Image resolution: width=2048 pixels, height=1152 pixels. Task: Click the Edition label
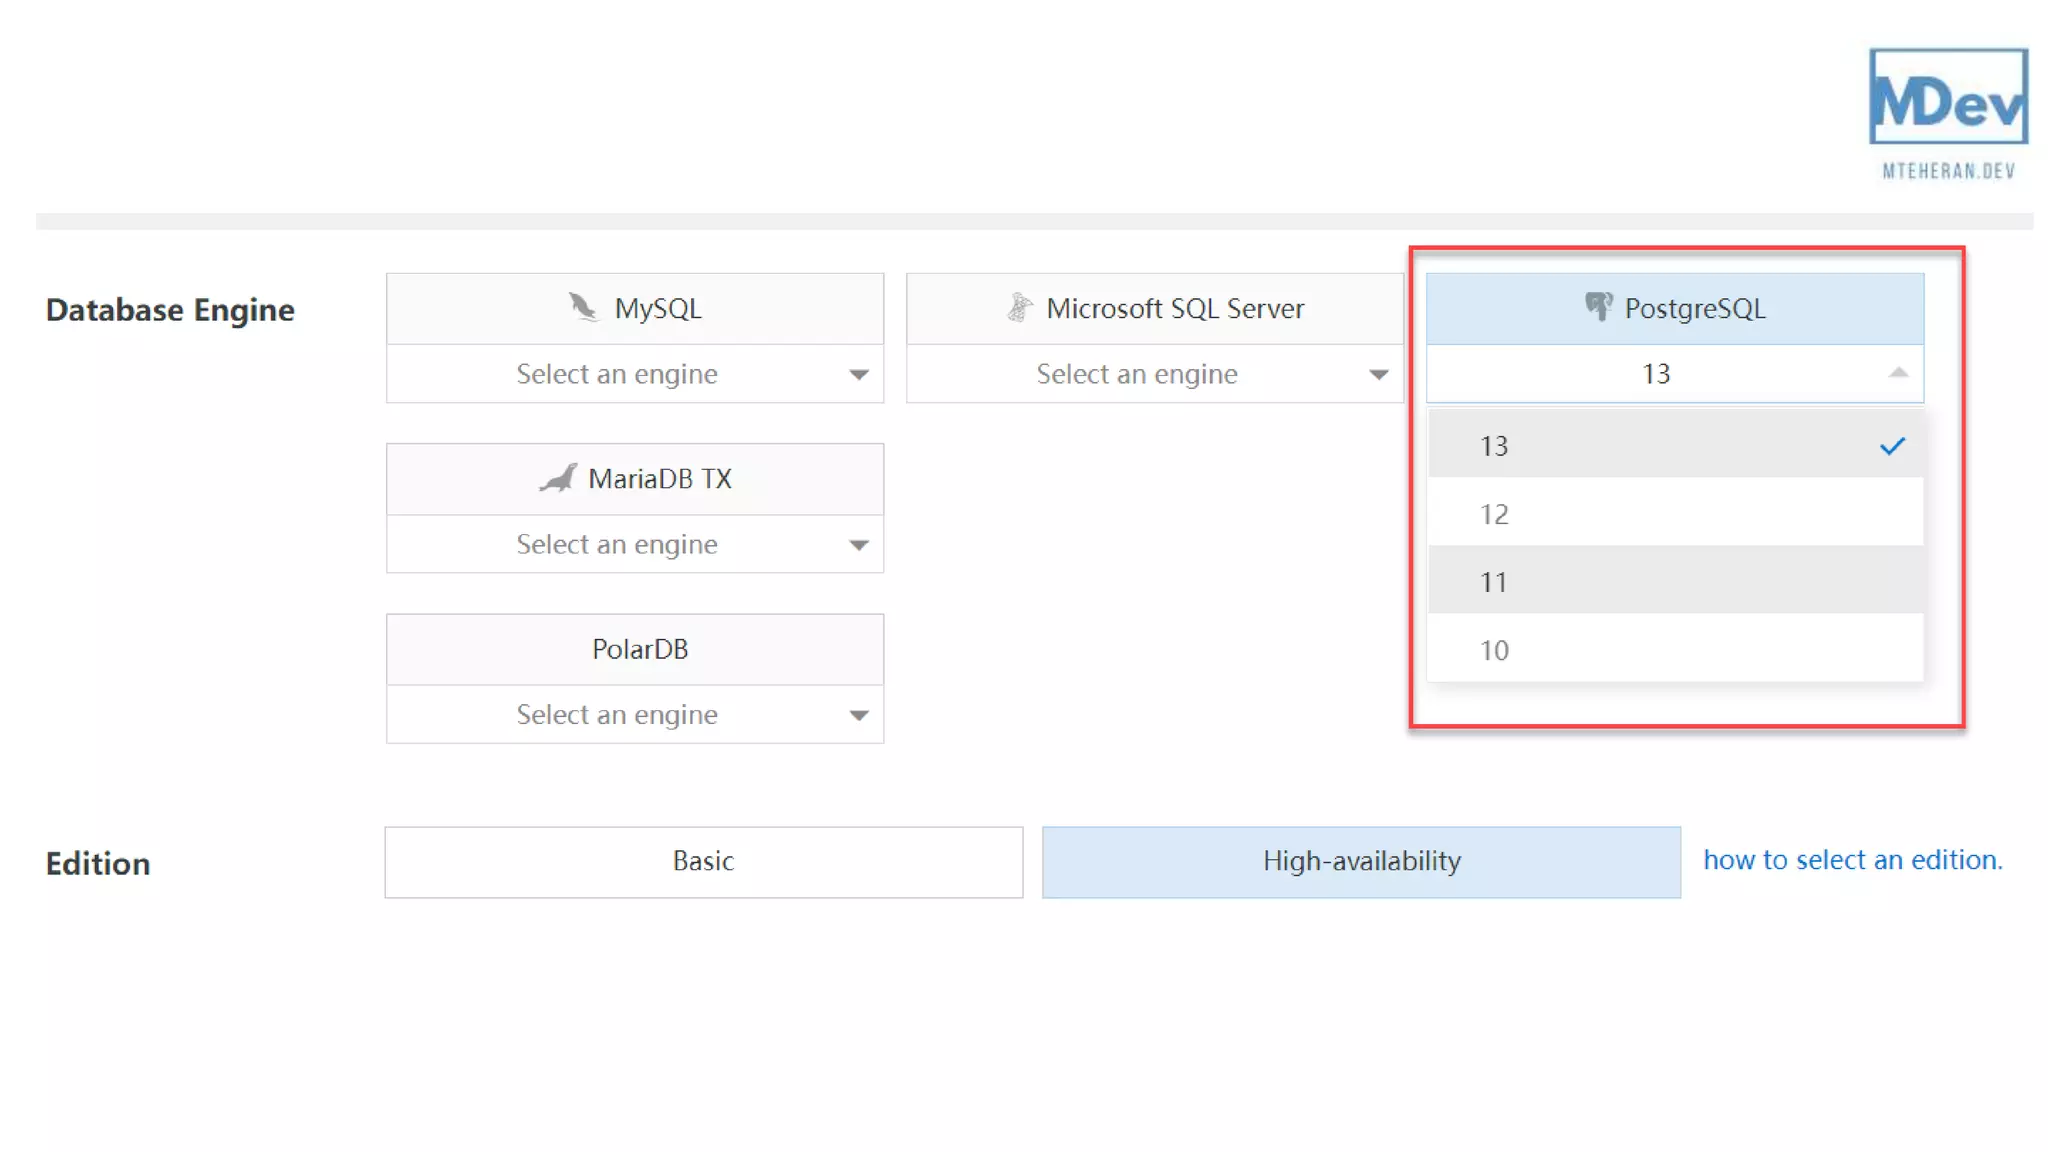pos(98,863)
